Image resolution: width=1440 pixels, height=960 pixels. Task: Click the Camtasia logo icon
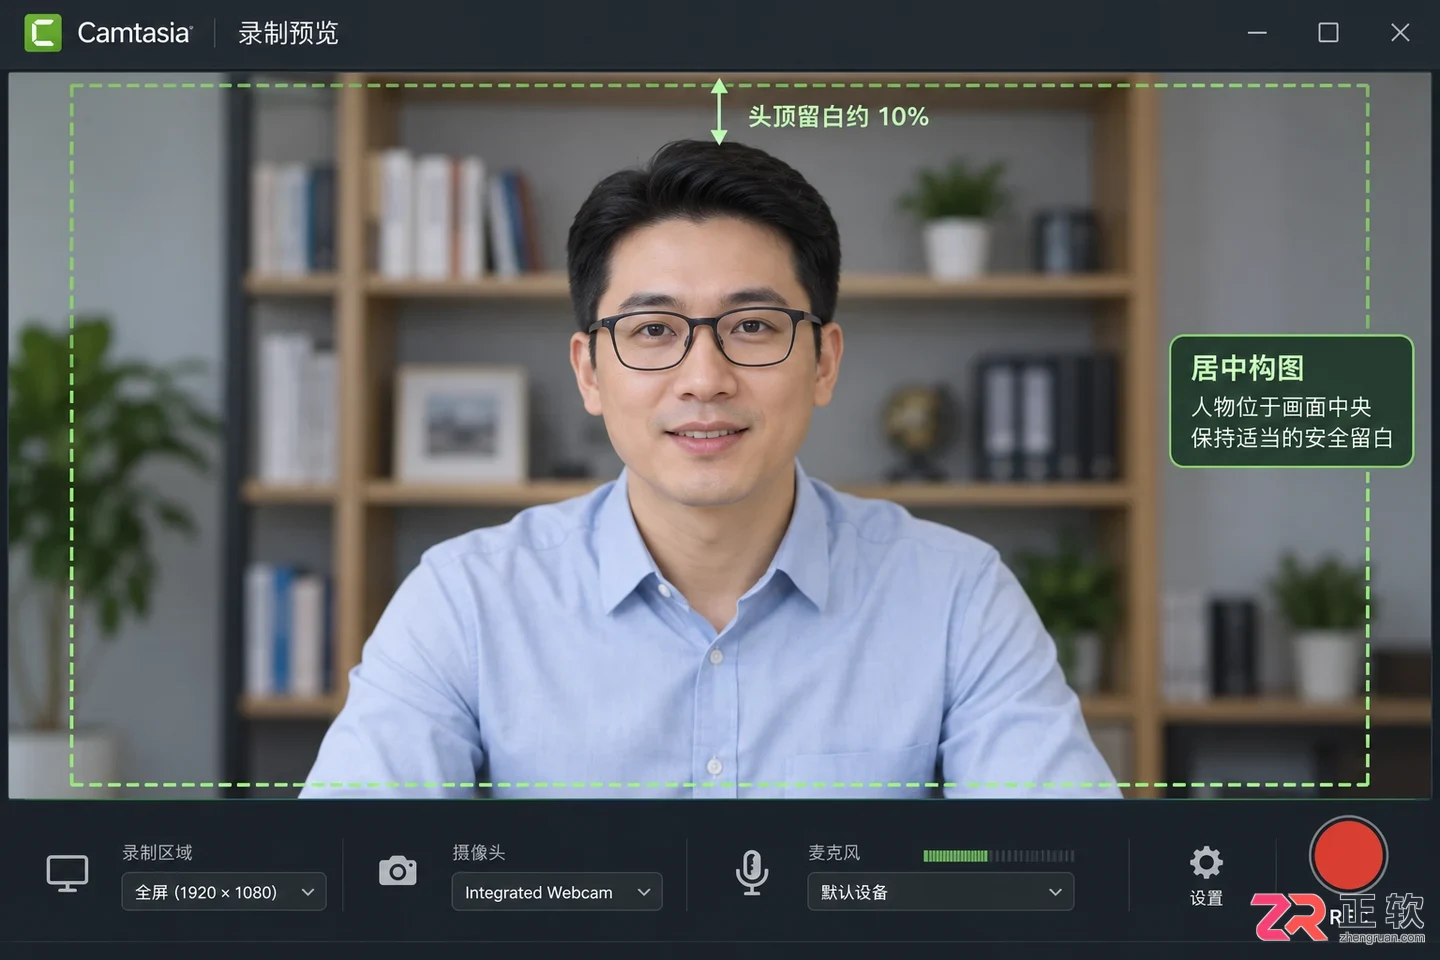click(43, 33)
